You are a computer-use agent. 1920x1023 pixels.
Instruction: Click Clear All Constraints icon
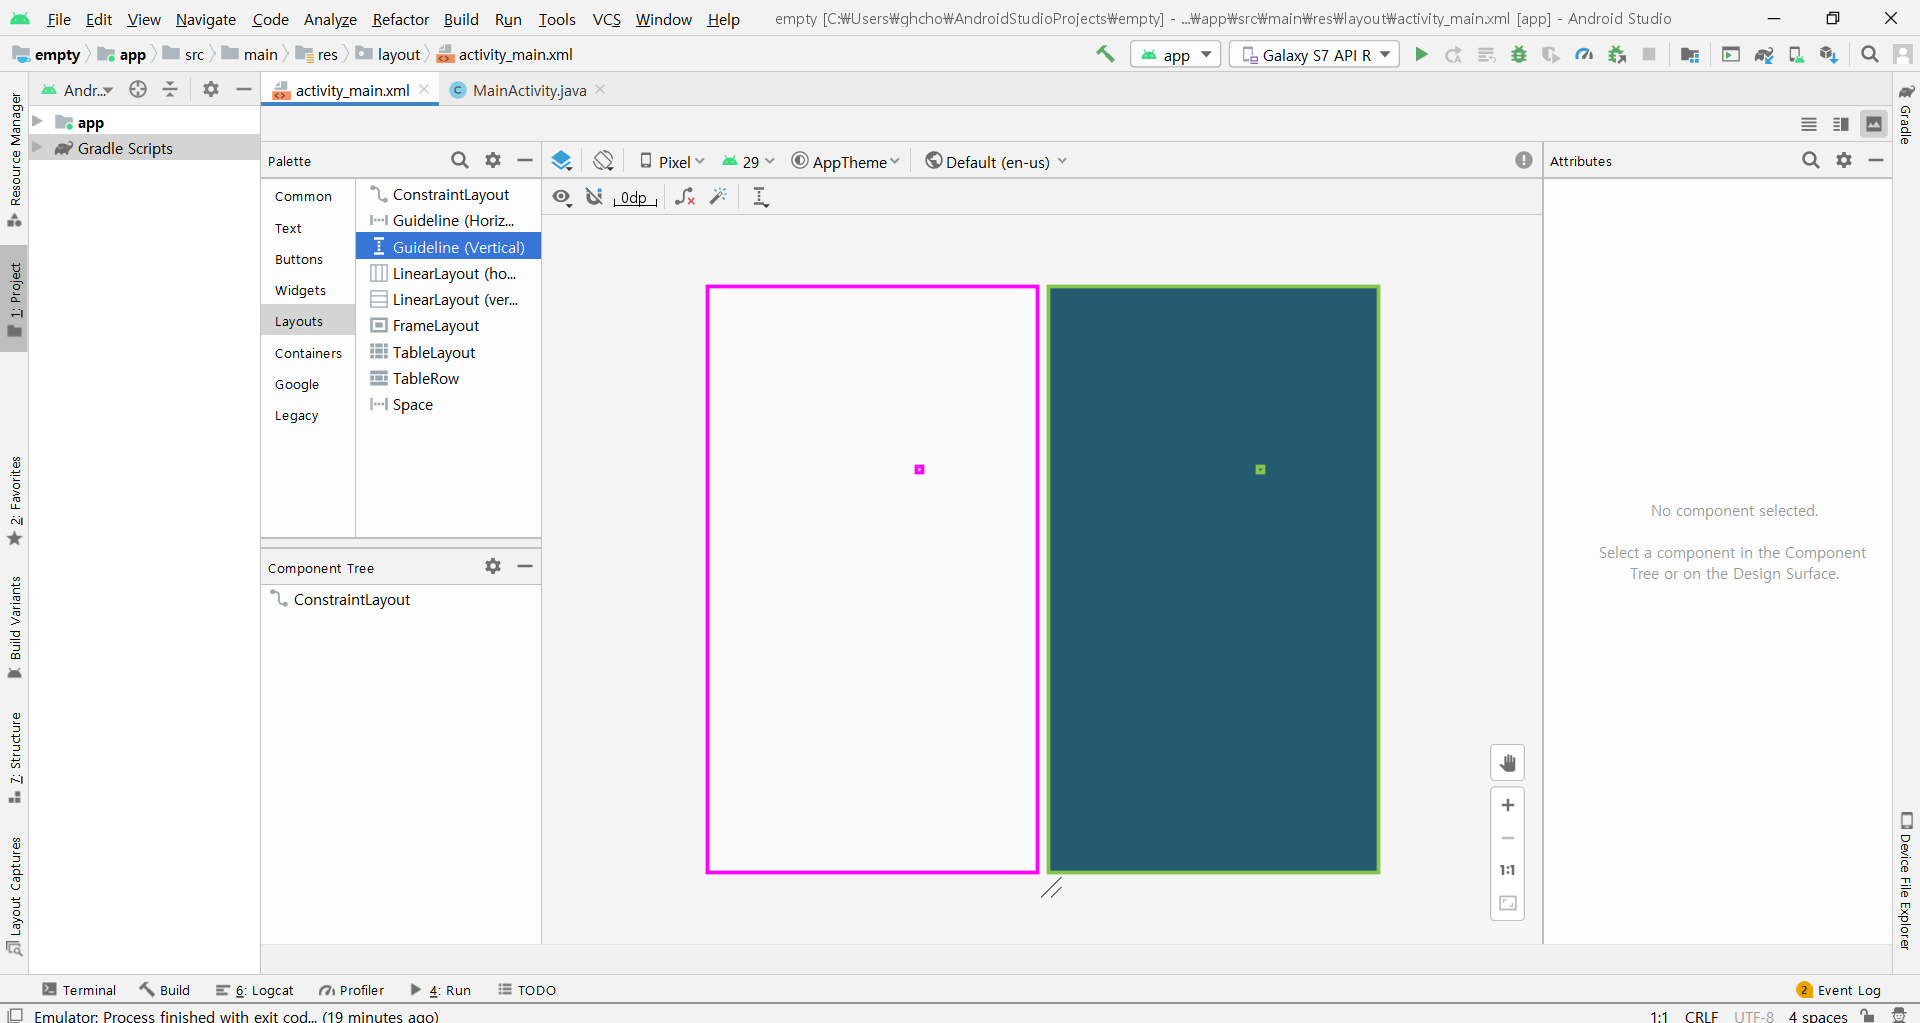[x=685, y=197]
